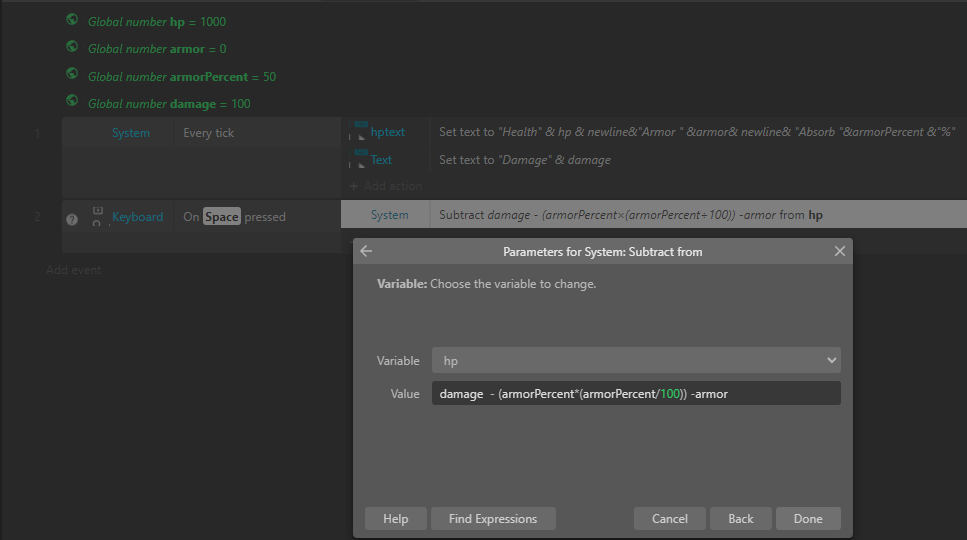Close the Parameters for System dialog
The height and width of the screenshot is (540, 967).
coord(839,251)
